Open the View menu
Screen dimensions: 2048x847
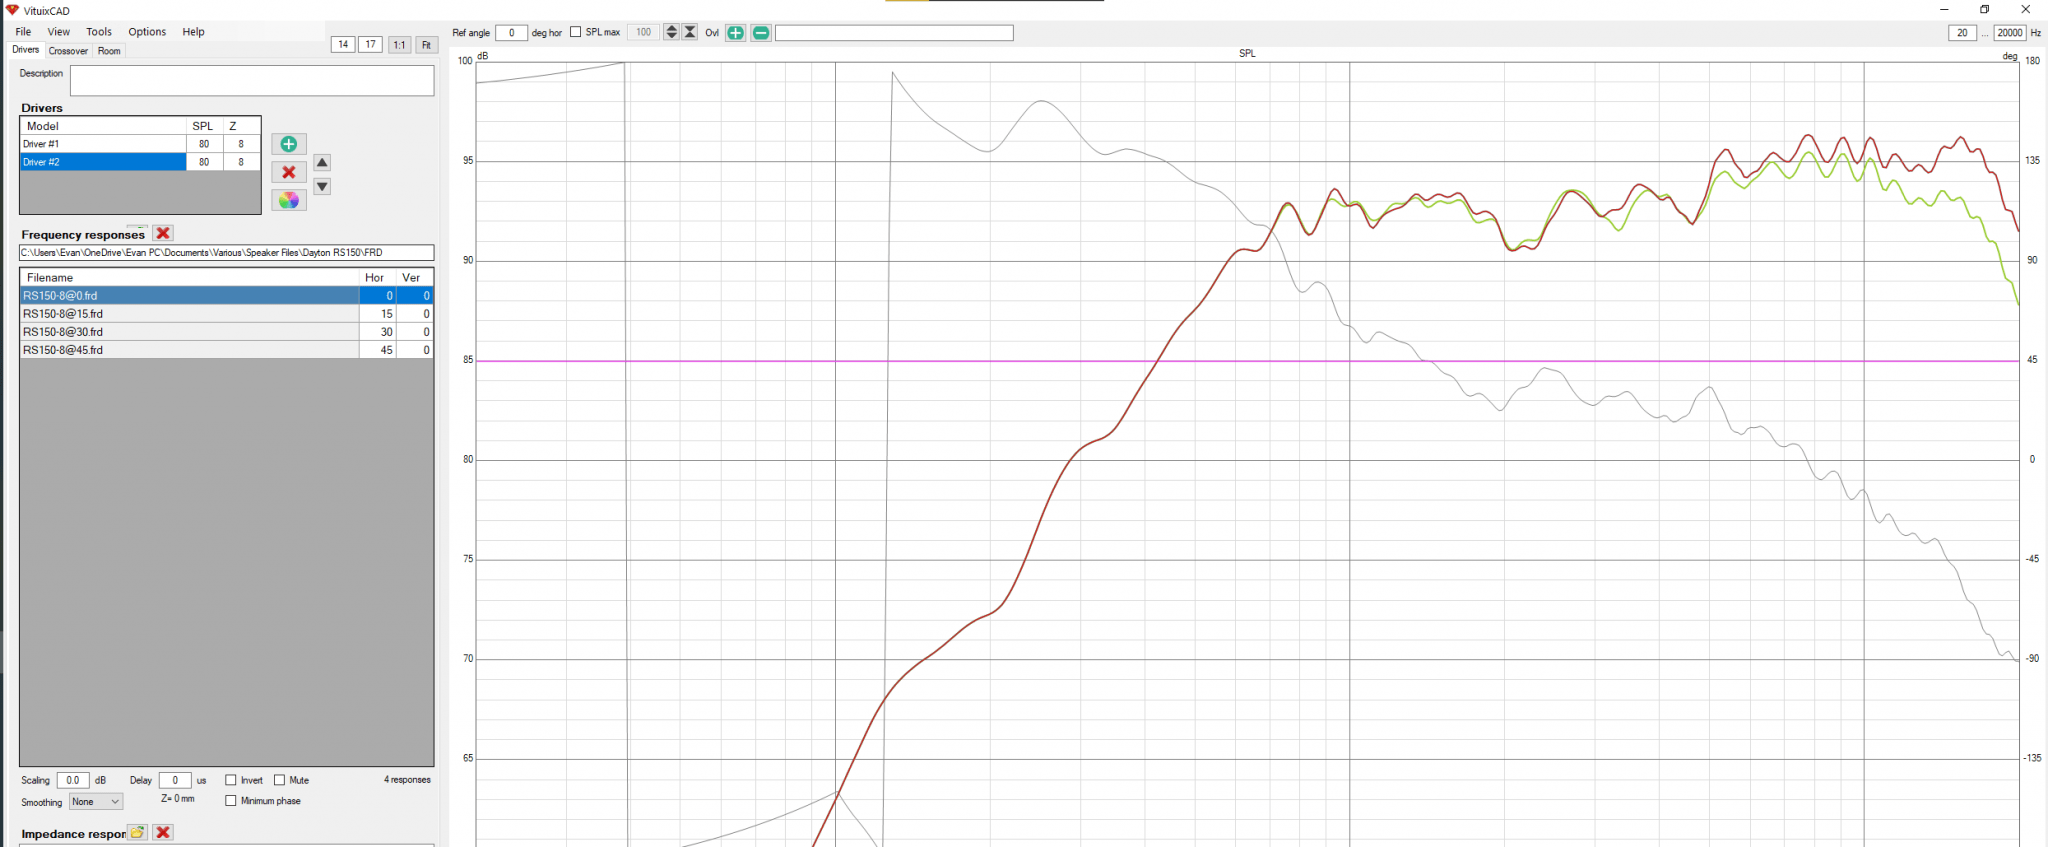point(59,32)
